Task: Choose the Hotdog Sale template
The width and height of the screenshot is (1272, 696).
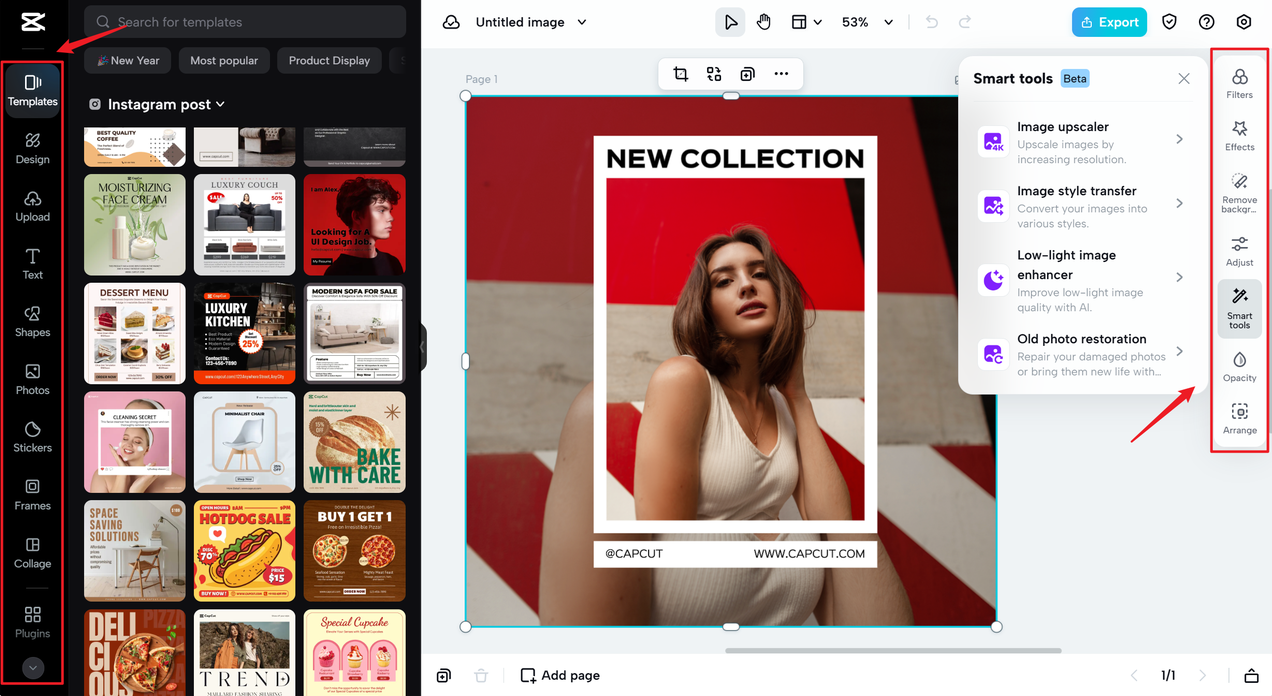Action: 245,551
